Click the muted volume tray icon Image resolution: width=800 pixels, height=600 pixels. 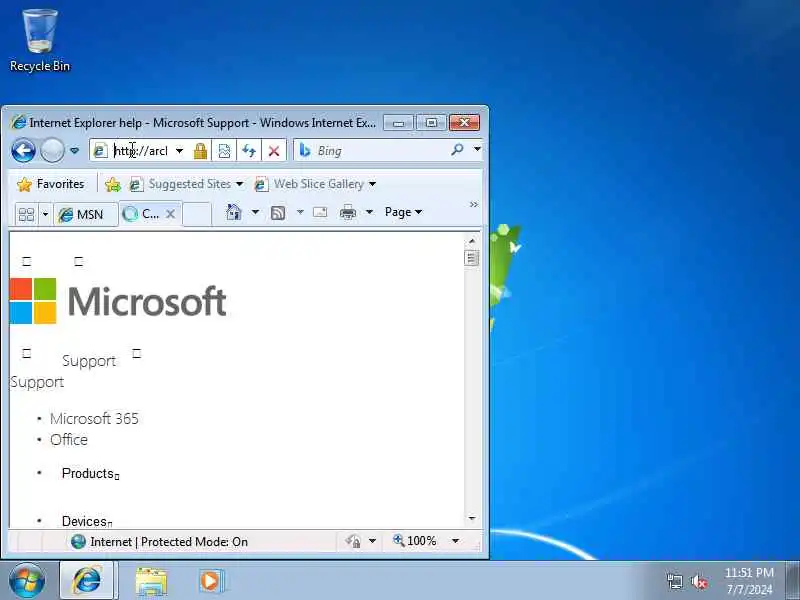coord(698,582)
